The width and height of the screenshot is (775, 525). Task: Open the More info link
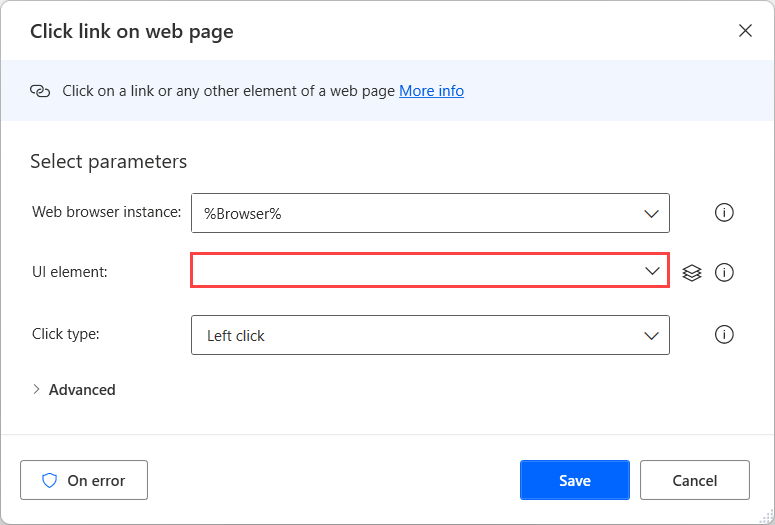coord(431,91)
